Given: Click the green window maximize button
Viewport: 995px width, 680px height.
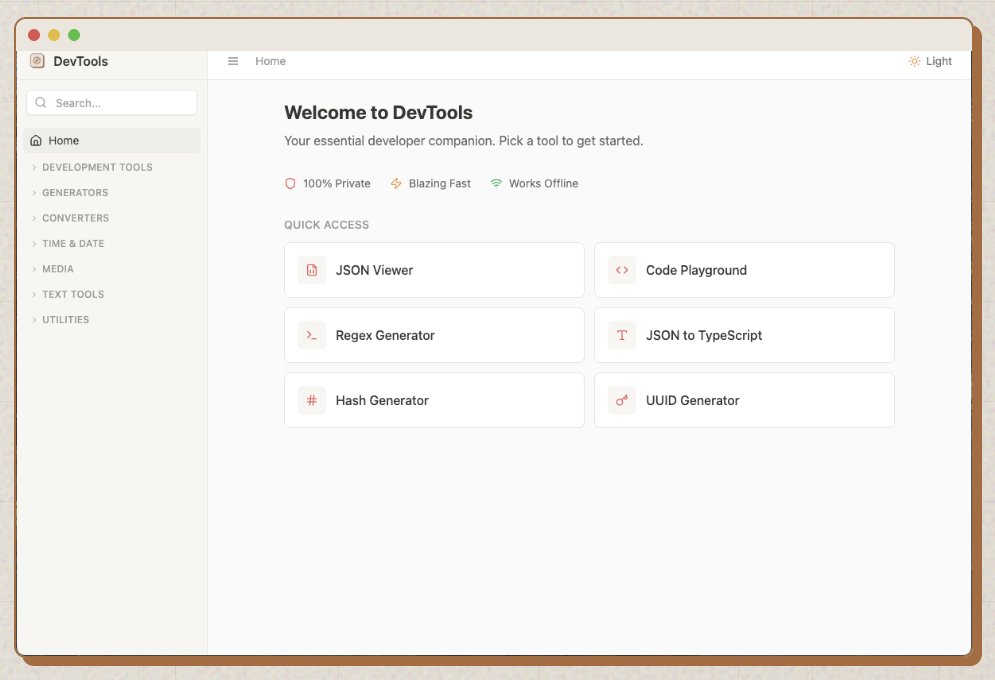Looking at the screenshot, I should tap(74, 35).
